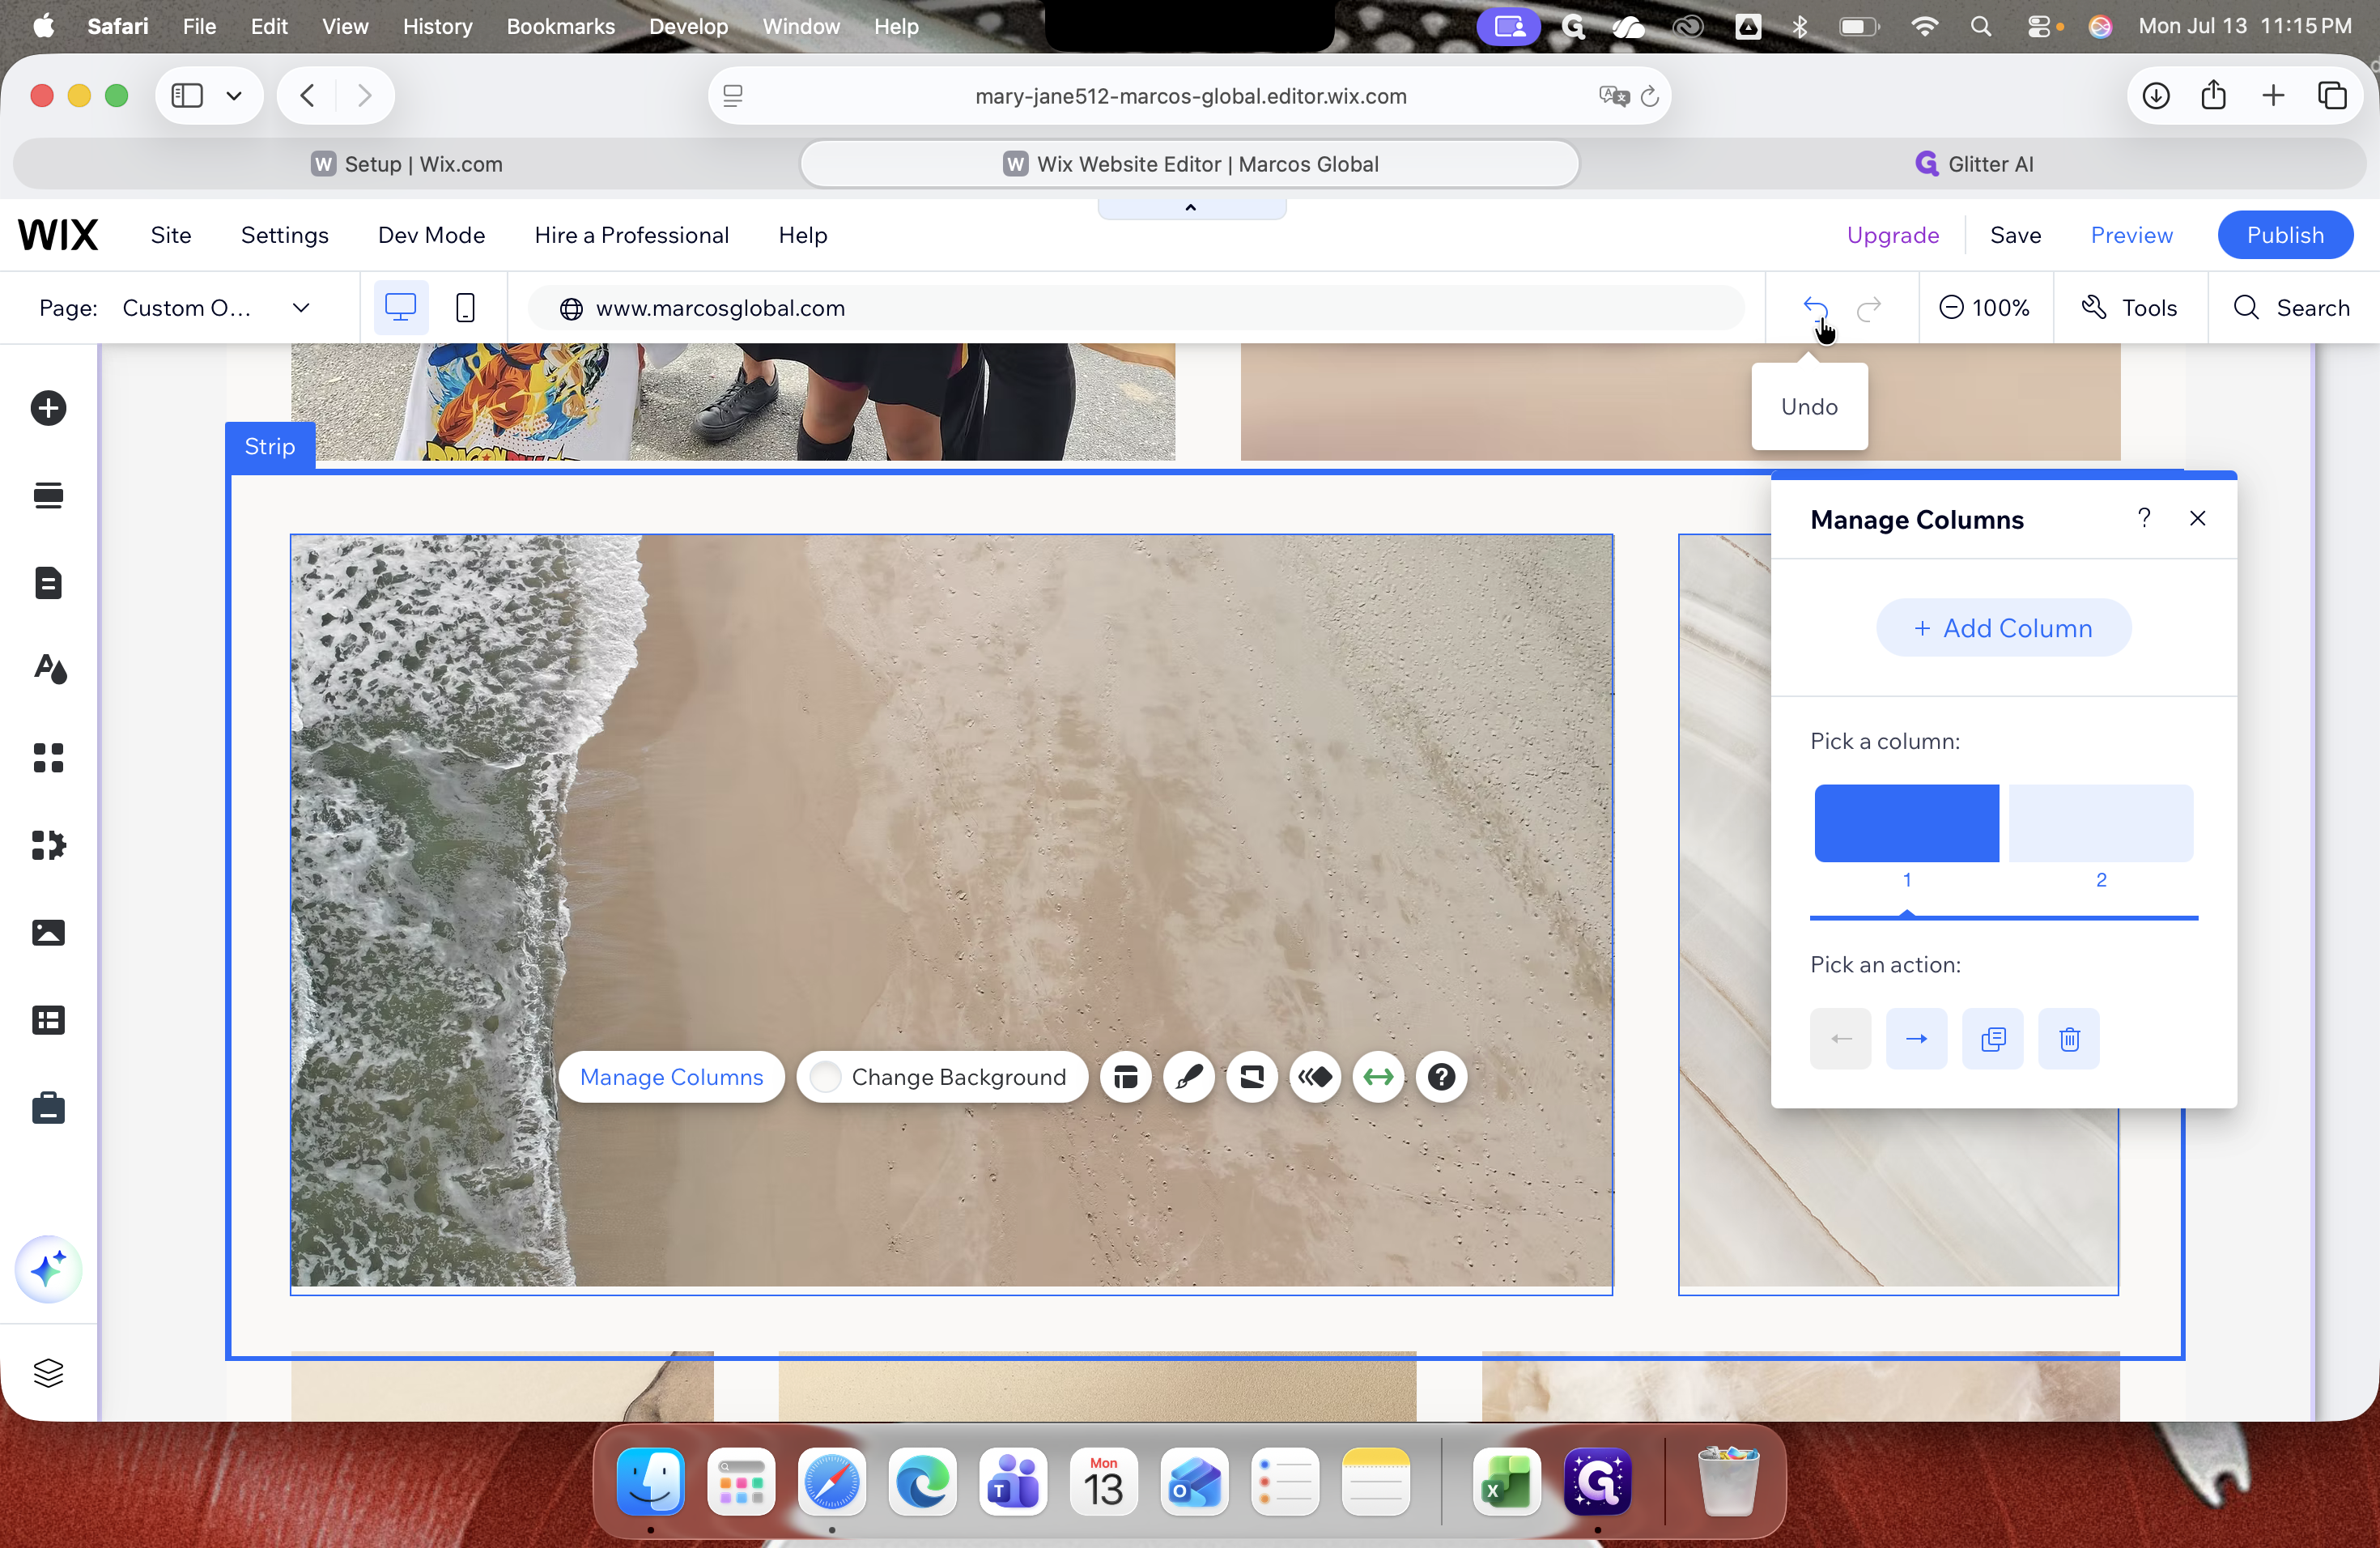This screenshot has height=1548, width=2380.
Task: Delete the selected column via trash icon
Action: pos(2069,1039)
